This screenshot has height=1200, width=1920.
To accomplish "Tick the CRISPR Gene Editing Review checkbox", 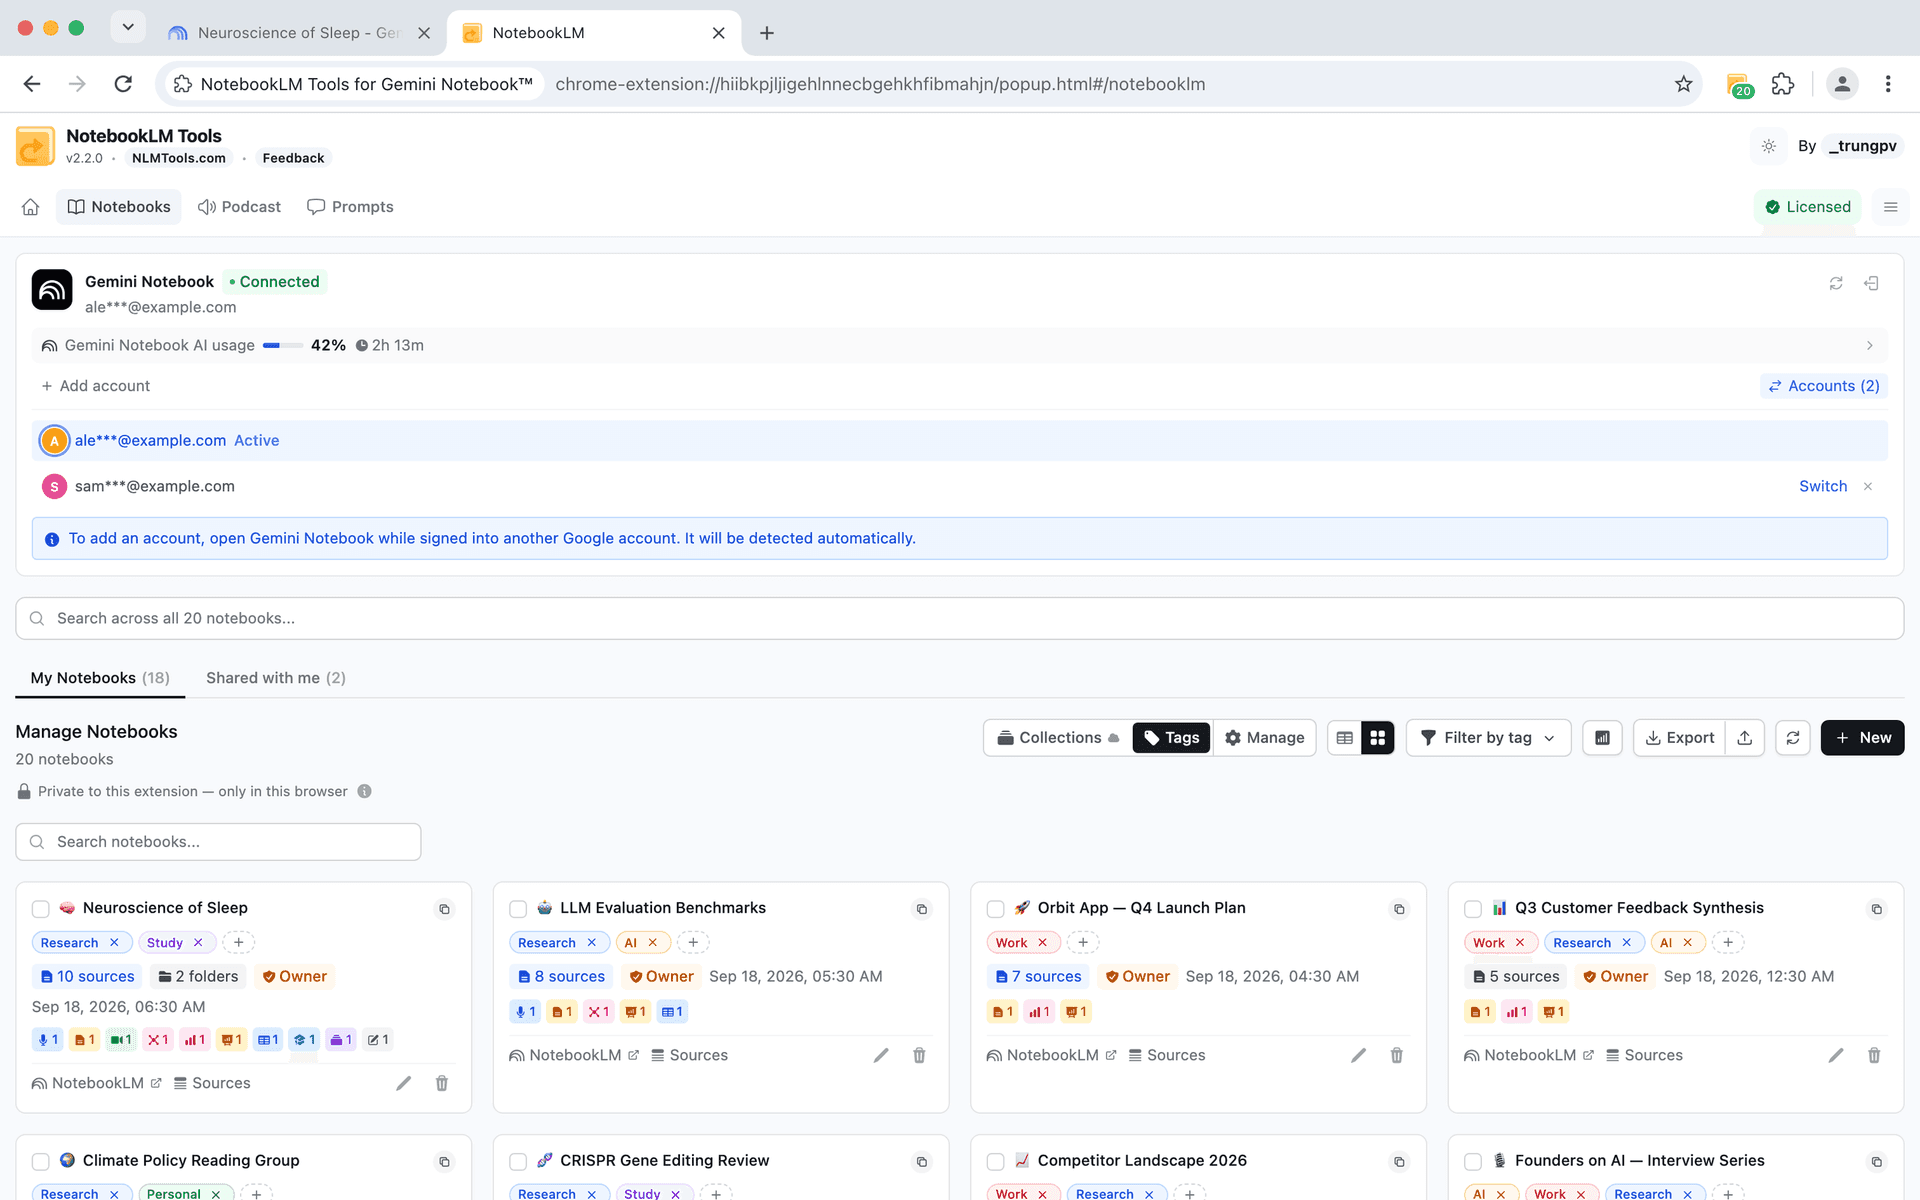I will [x=518, y=1162].
